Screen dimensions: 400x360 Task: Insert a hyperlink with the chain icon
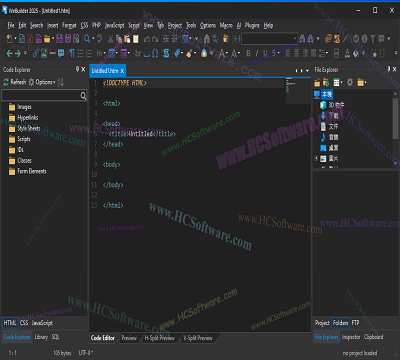(x=36, y=53)
